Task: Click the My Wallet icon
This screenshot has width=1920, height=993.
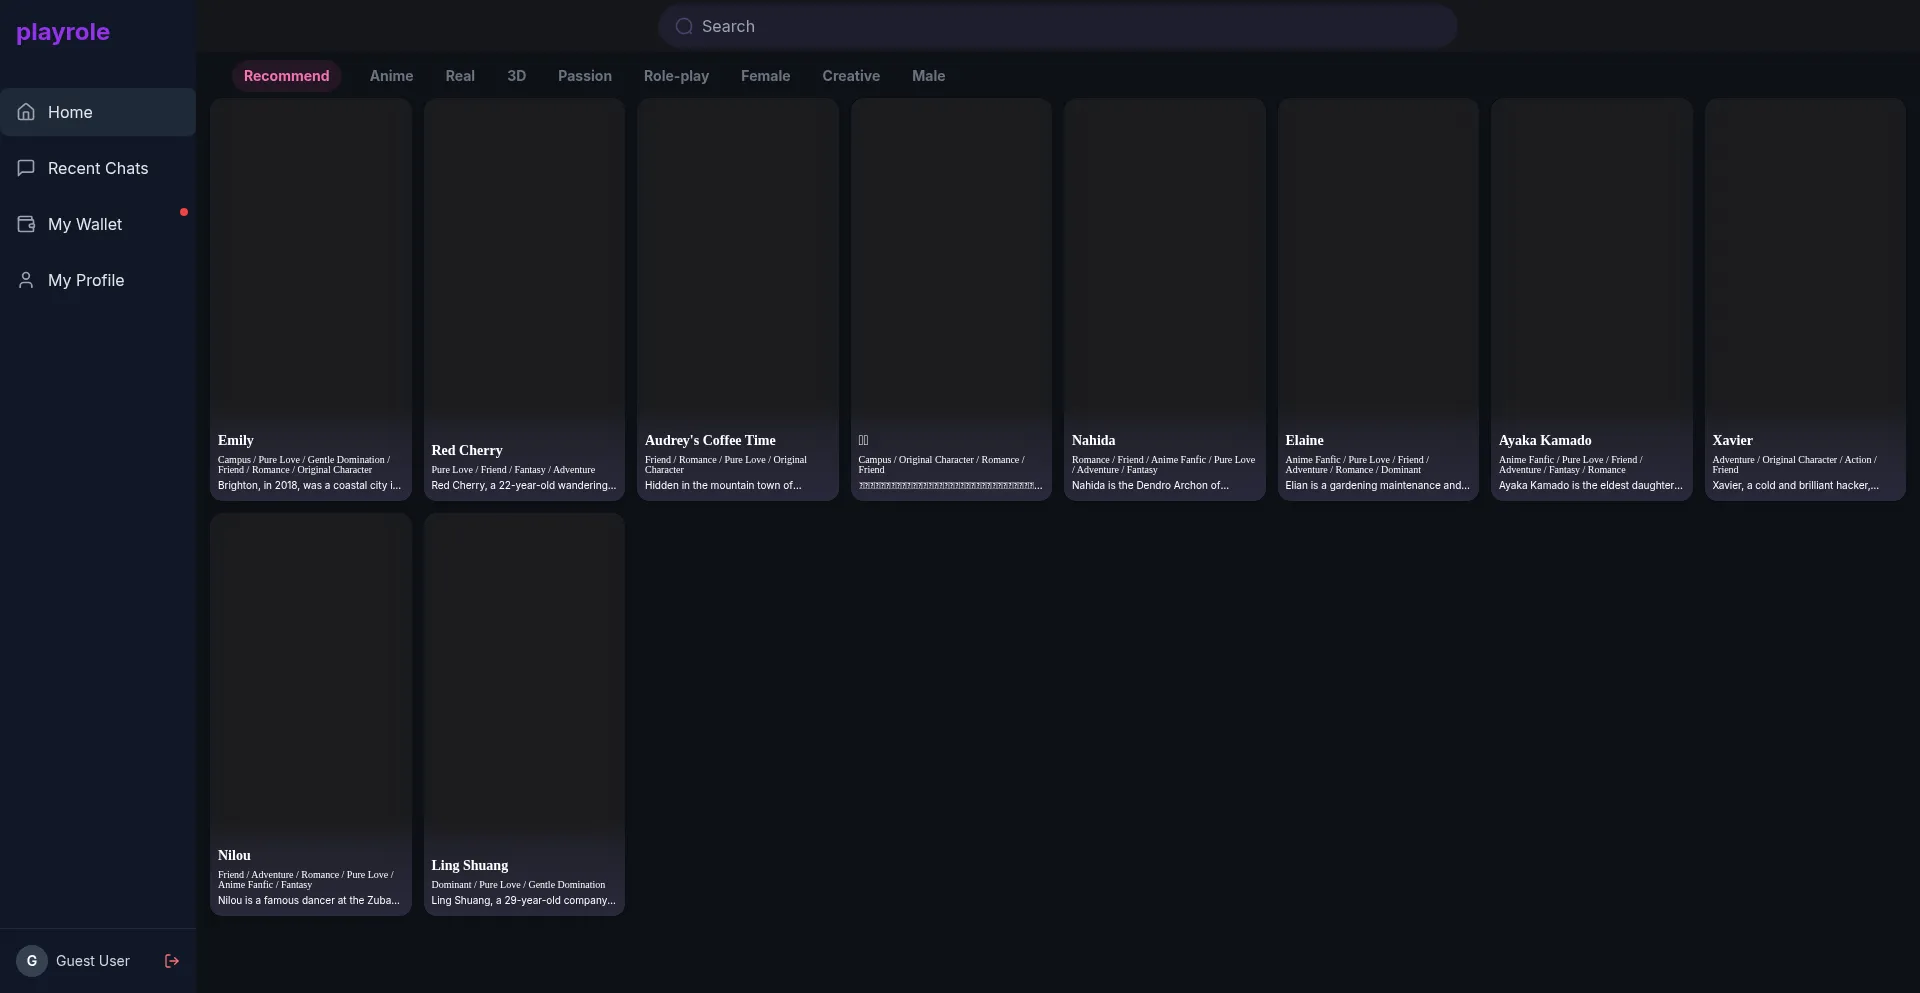Action: click(x=26, y=224)
